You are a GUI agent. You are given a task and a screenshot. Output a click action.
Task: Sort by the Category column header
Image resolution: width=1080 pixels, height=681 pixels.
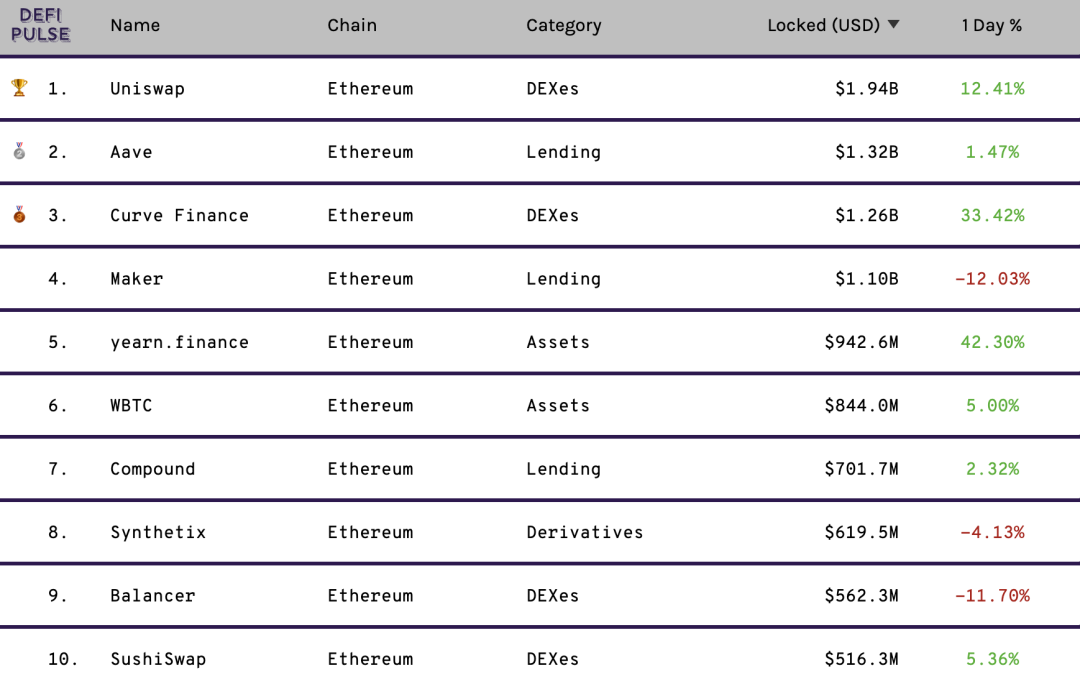click(563, 25)
